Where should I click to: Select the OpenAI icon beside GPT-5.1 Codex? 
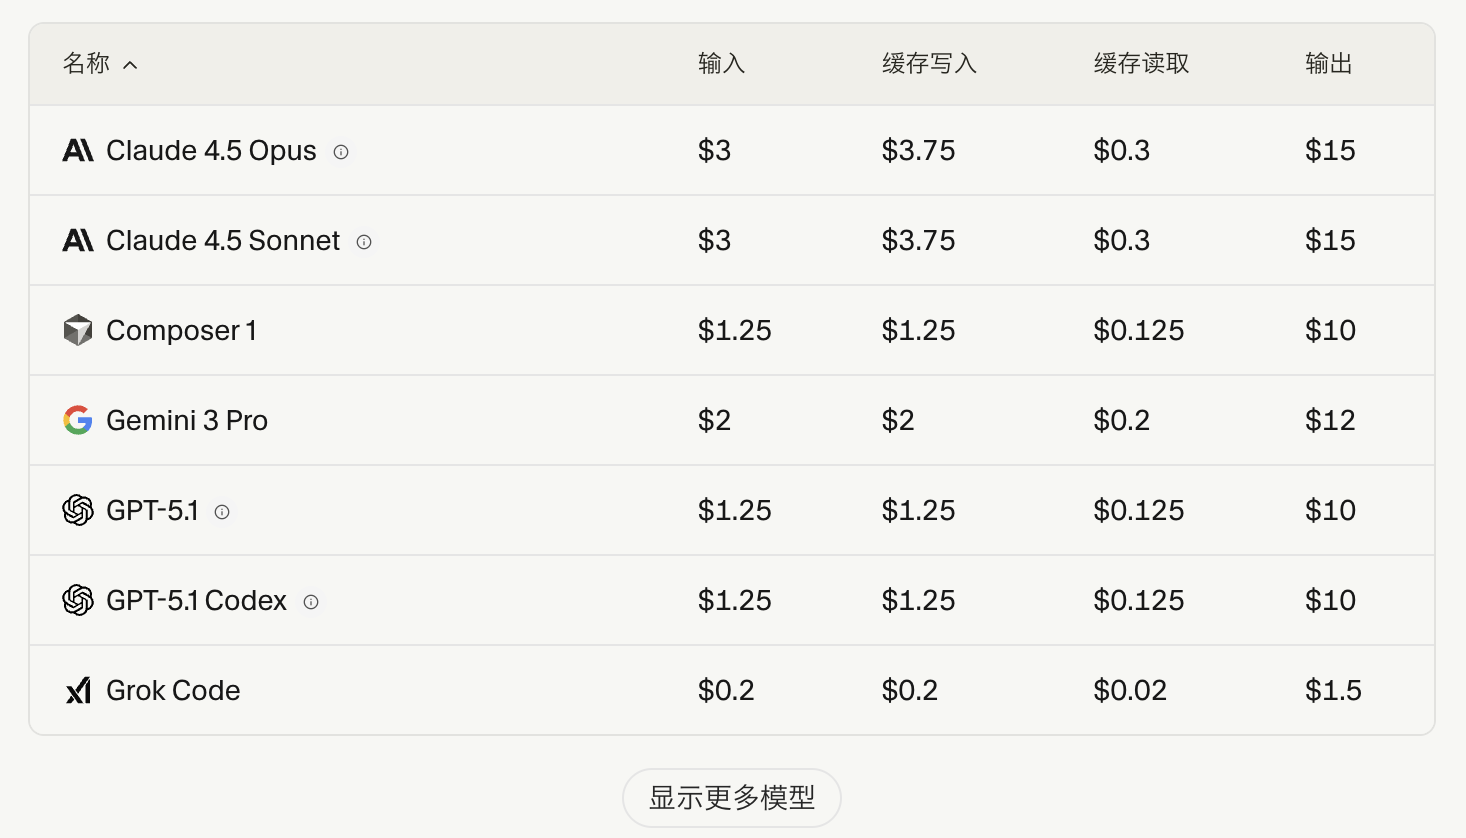(x=78, y=600)
